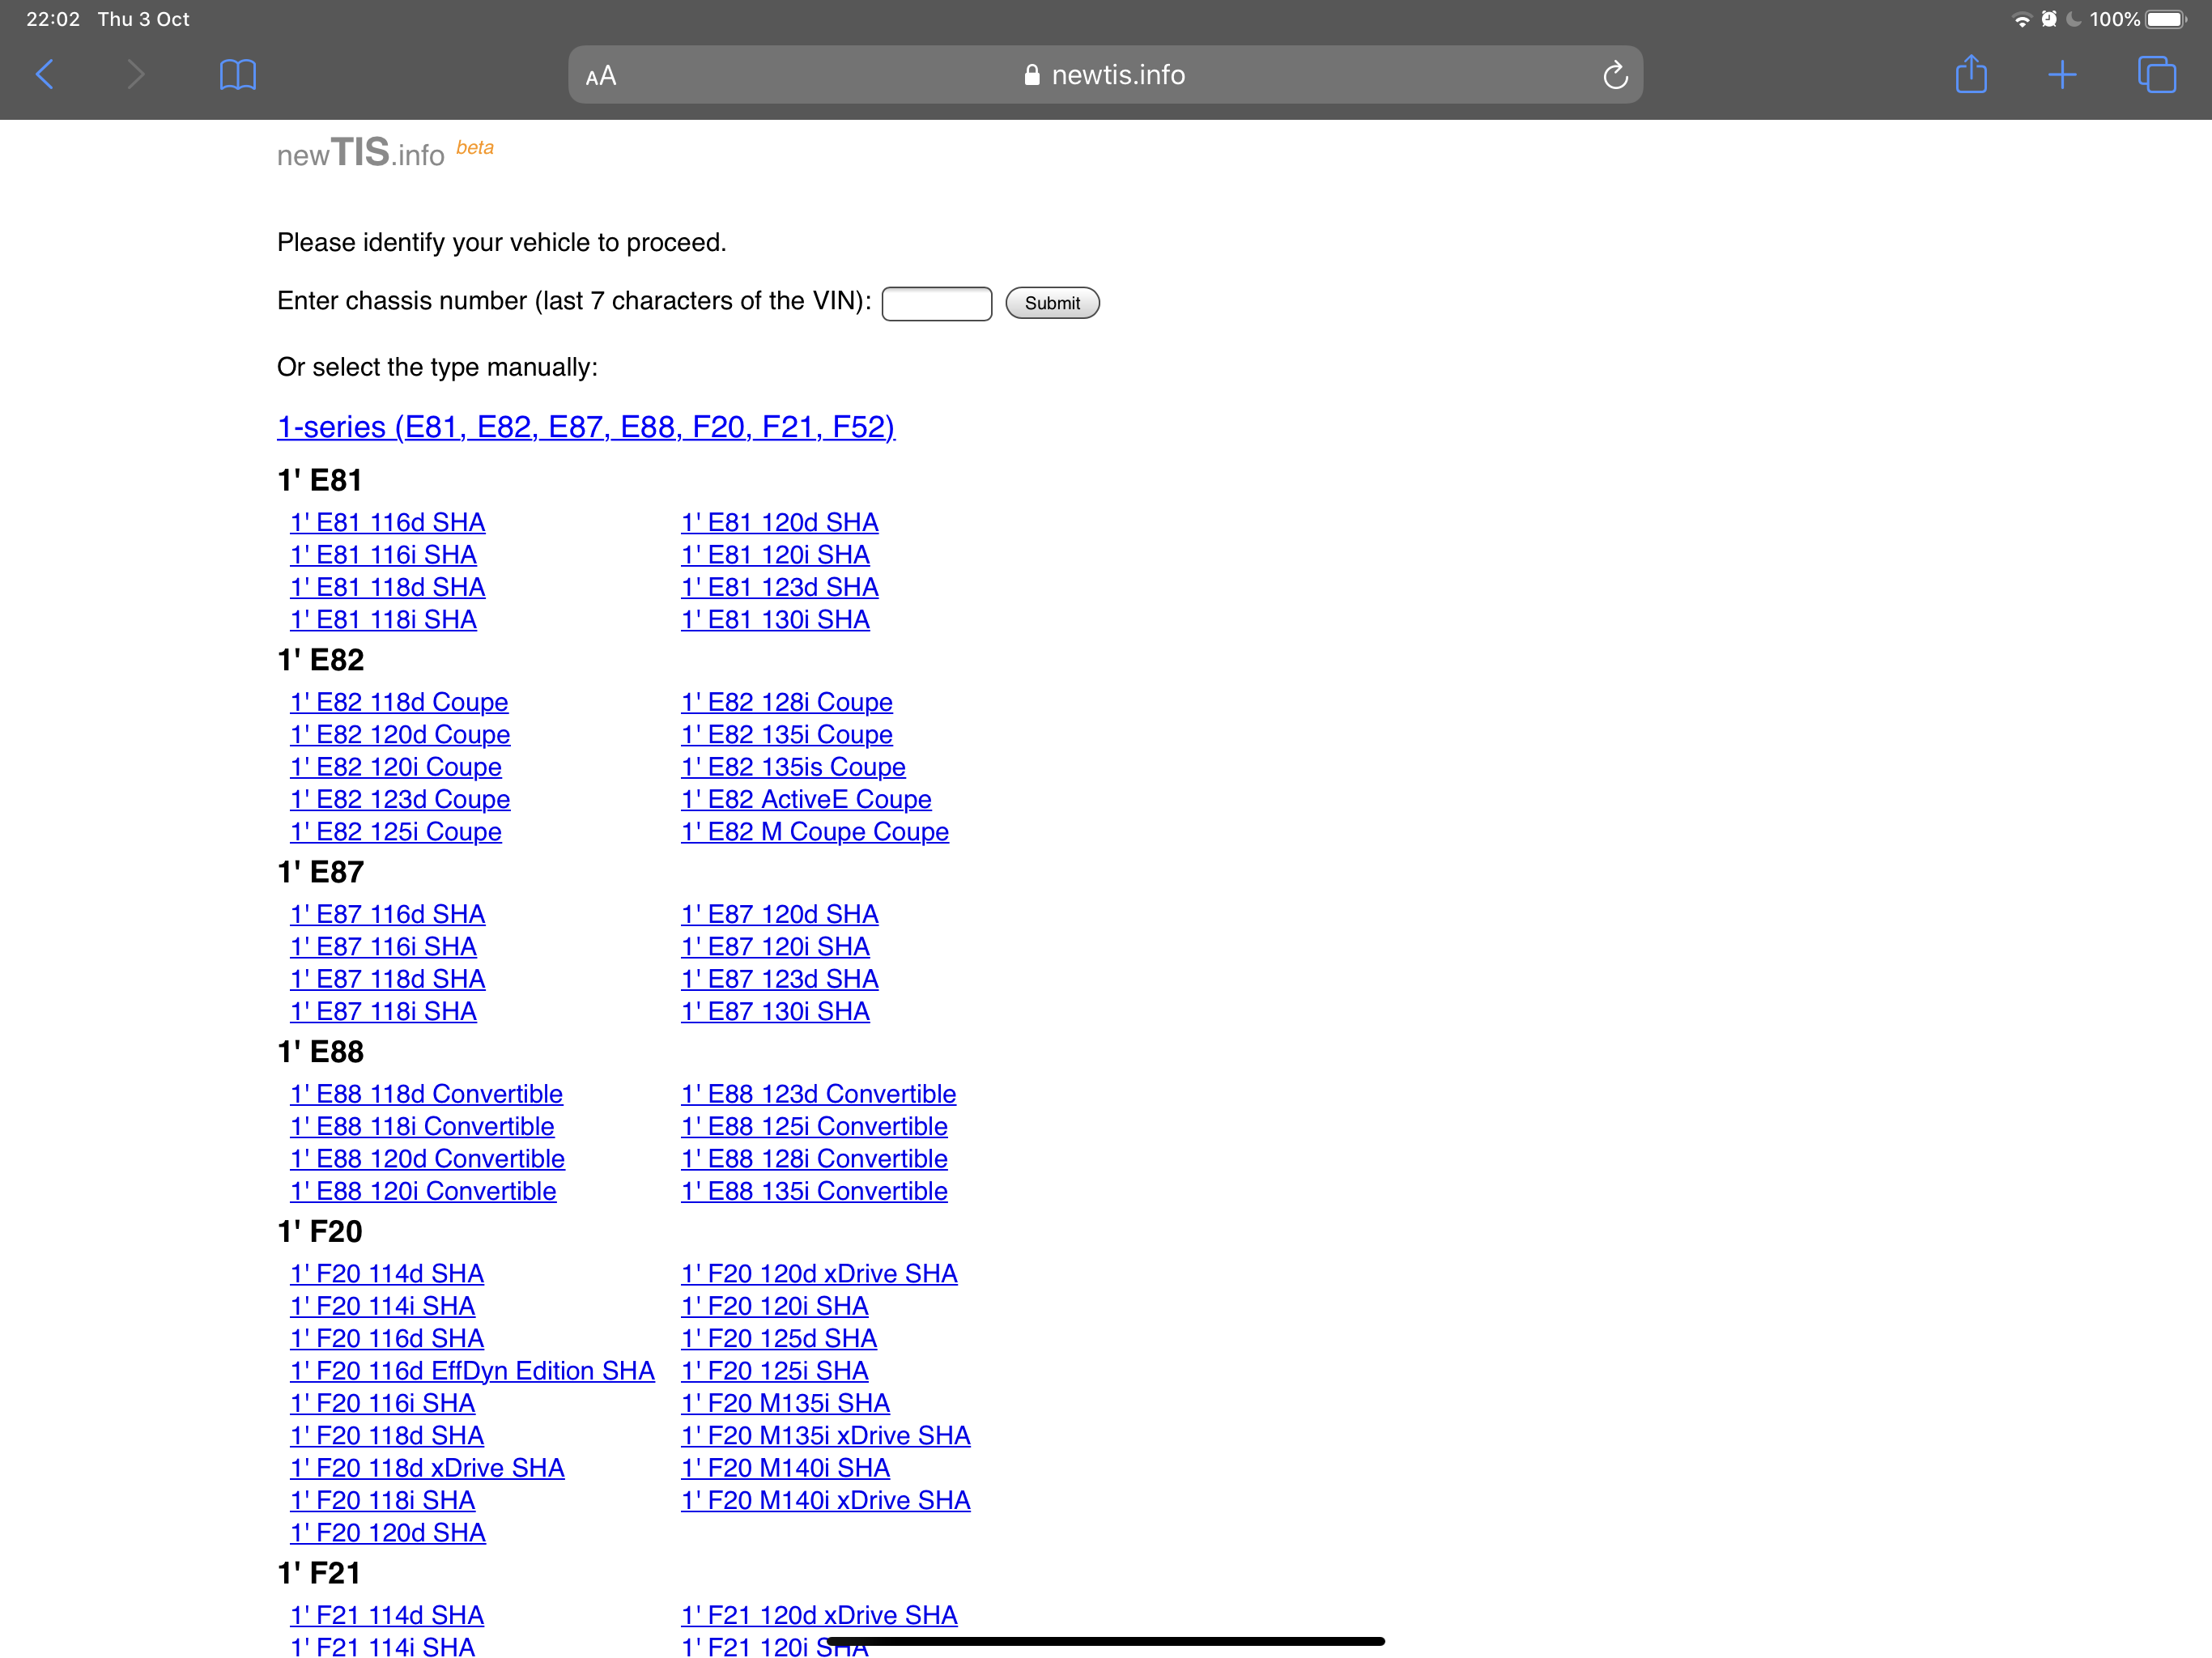Open 1' F21 120d xDrive SHA link
Image resolution: width=2212 pixels, height=1658 pixels.
[819, 1615]
